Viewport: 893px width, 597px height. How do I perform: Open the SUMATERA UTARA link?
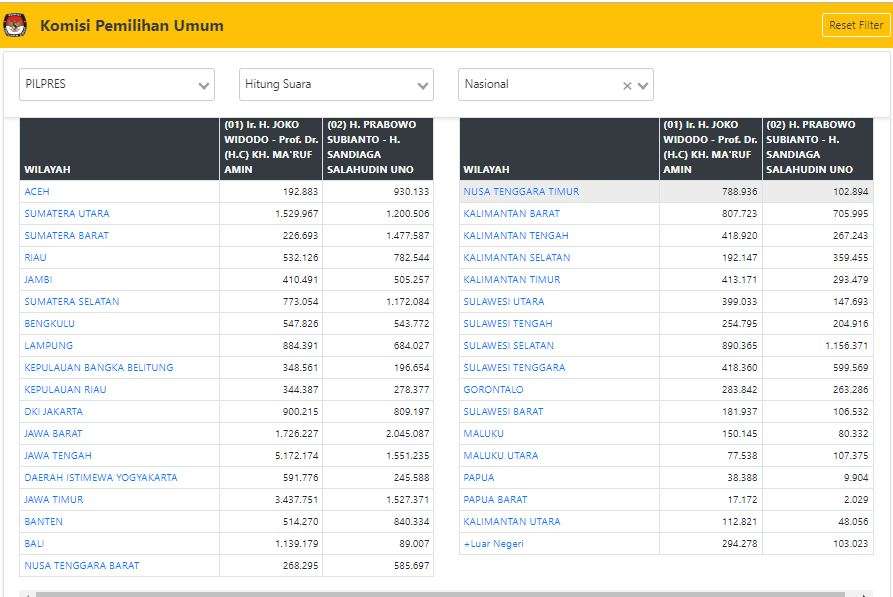click(67, 214)
